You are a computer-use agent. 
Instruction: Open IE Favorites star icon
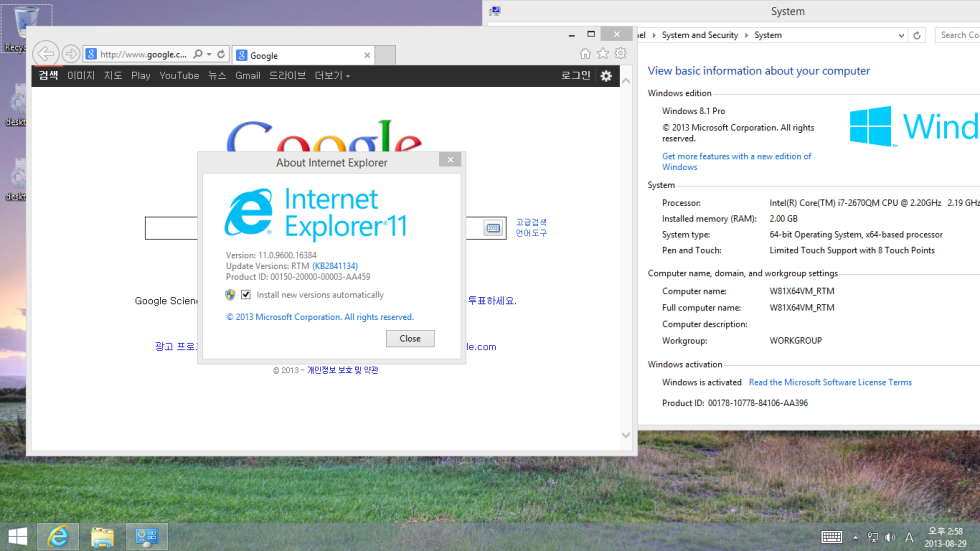tap(602, 54)
